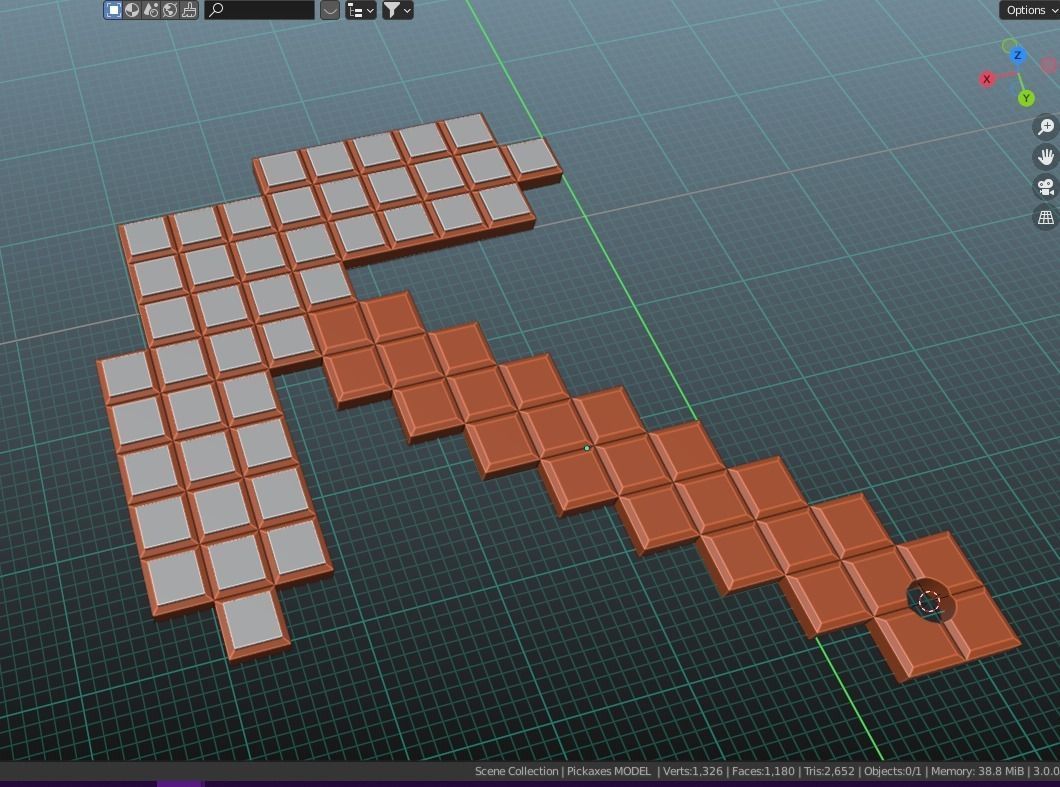This screenshot has height=787, width=1060.
Task: Click the 3D cursor on the handle
Action: pyautogui.click(x=929, y=601)
